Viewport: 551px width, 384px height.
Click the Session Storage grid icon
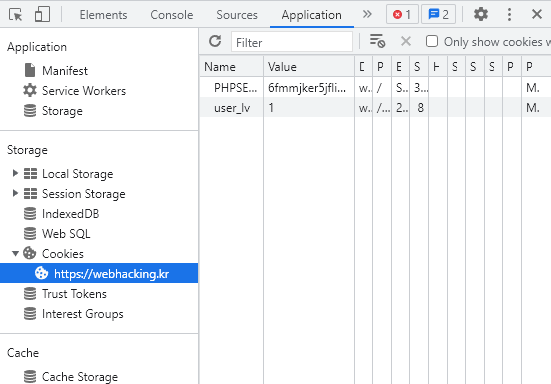pos(30,194)
